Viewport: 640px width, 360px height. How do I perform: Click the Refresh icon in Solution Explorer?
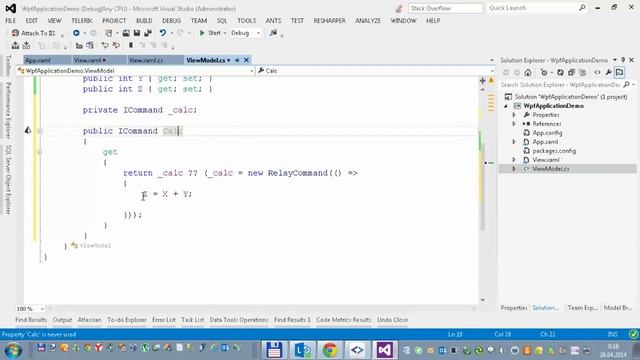(x=560, y=73)
